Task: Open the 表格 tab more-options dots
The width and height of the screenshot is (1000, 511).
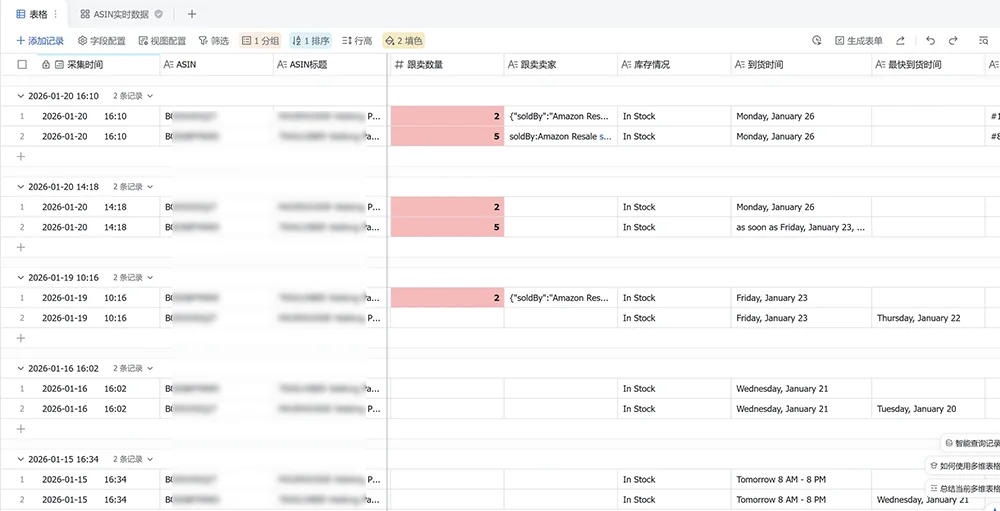Action: (x=55, y=14)
